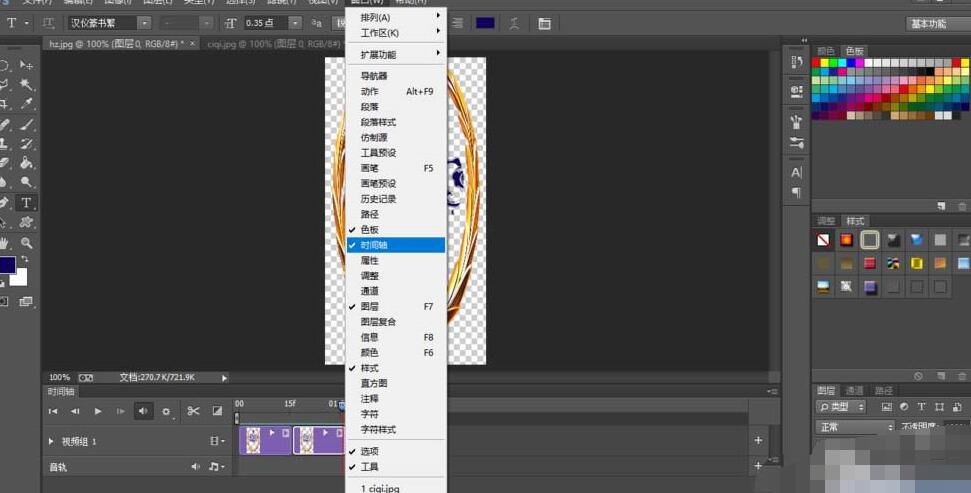
Task: Select the Zoom tool in toolbox
Action: [x=26, y=243]
